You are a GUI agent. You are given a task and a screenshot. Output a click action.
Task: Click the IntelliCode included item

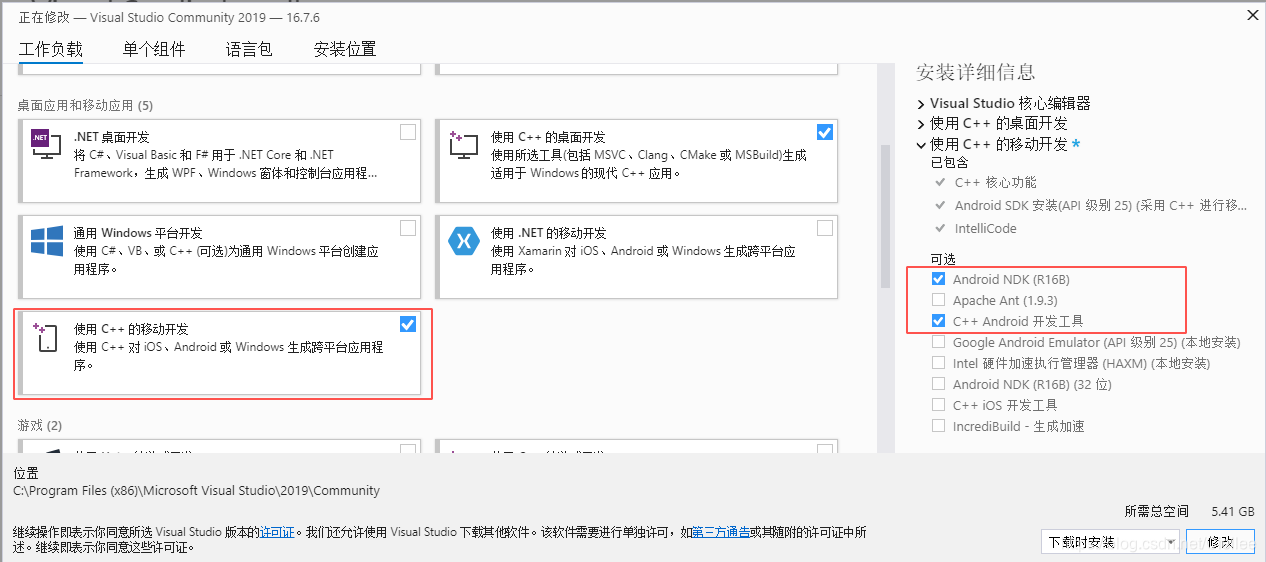click(x=986, y=228)
